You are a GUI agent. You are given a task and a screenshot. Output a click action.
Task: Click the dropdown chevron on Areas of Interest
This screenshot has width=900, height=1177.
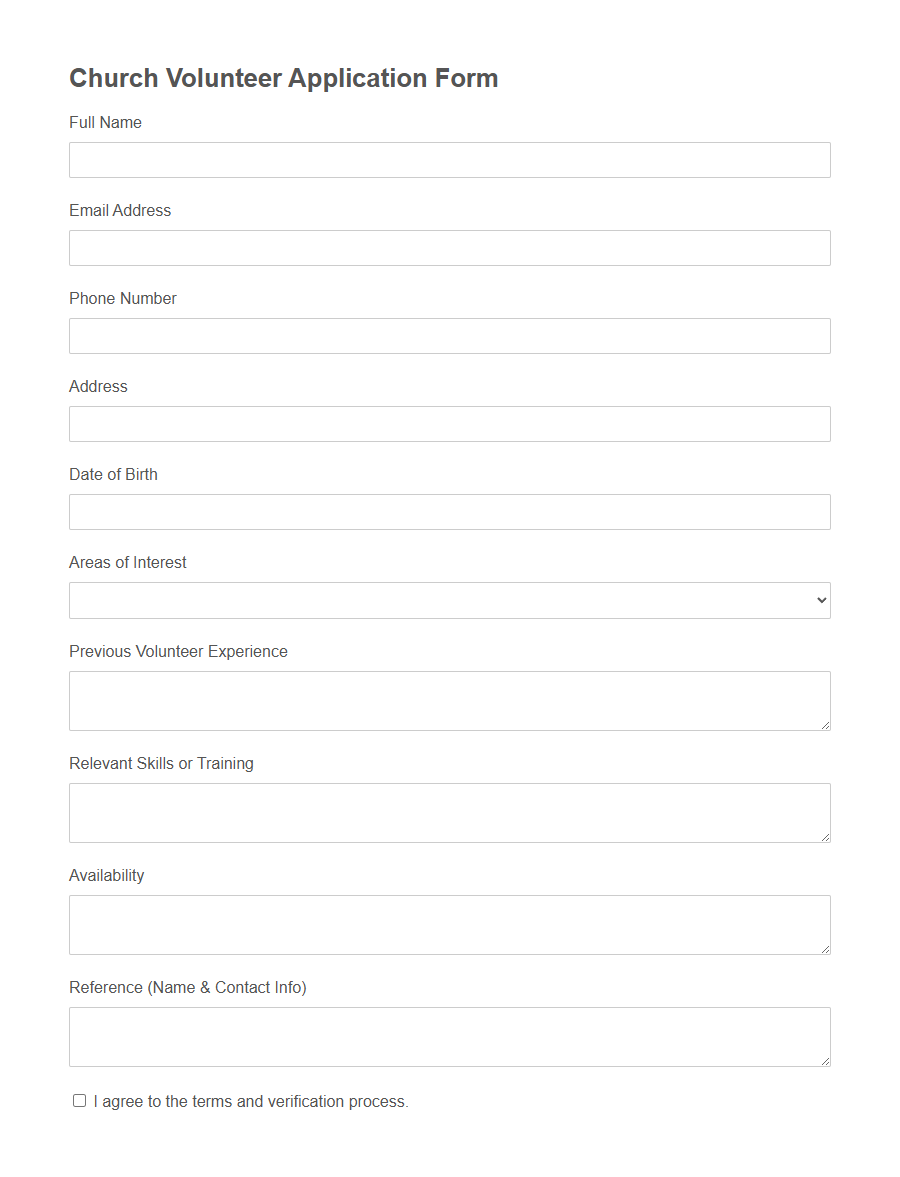820,600
